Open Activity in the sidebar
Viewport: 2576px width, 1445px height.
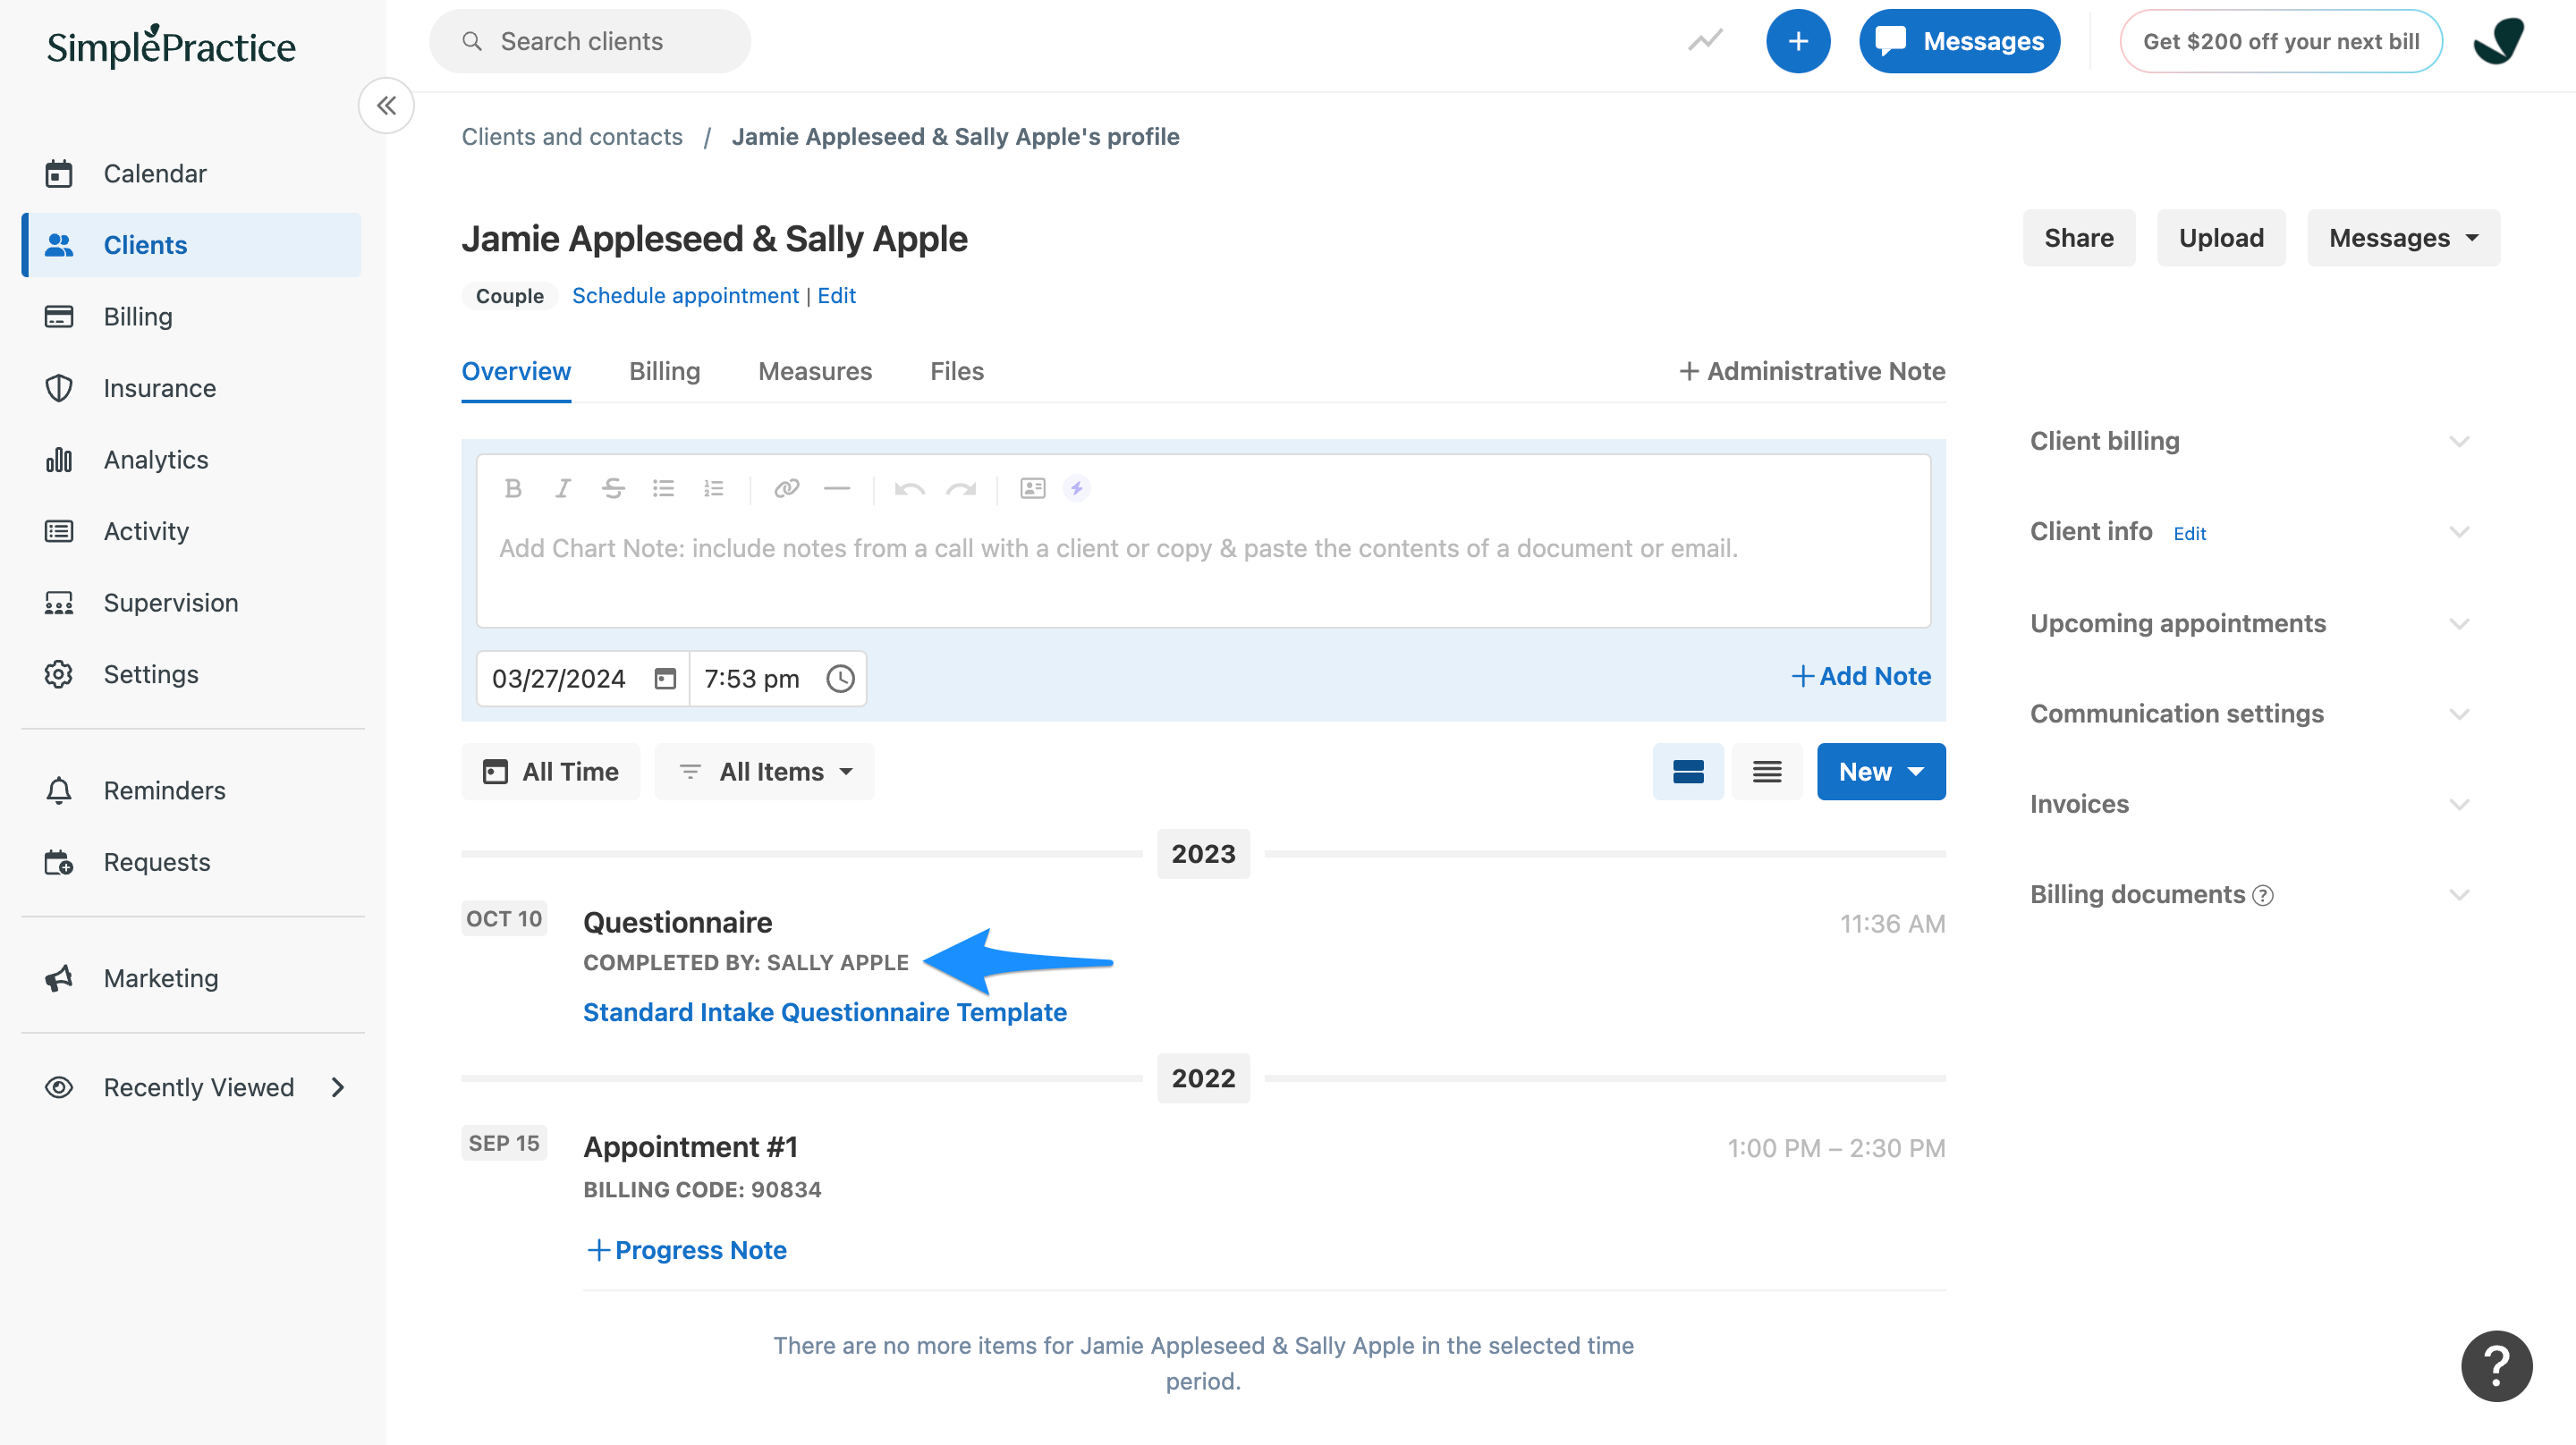click(x=191, y=531)
